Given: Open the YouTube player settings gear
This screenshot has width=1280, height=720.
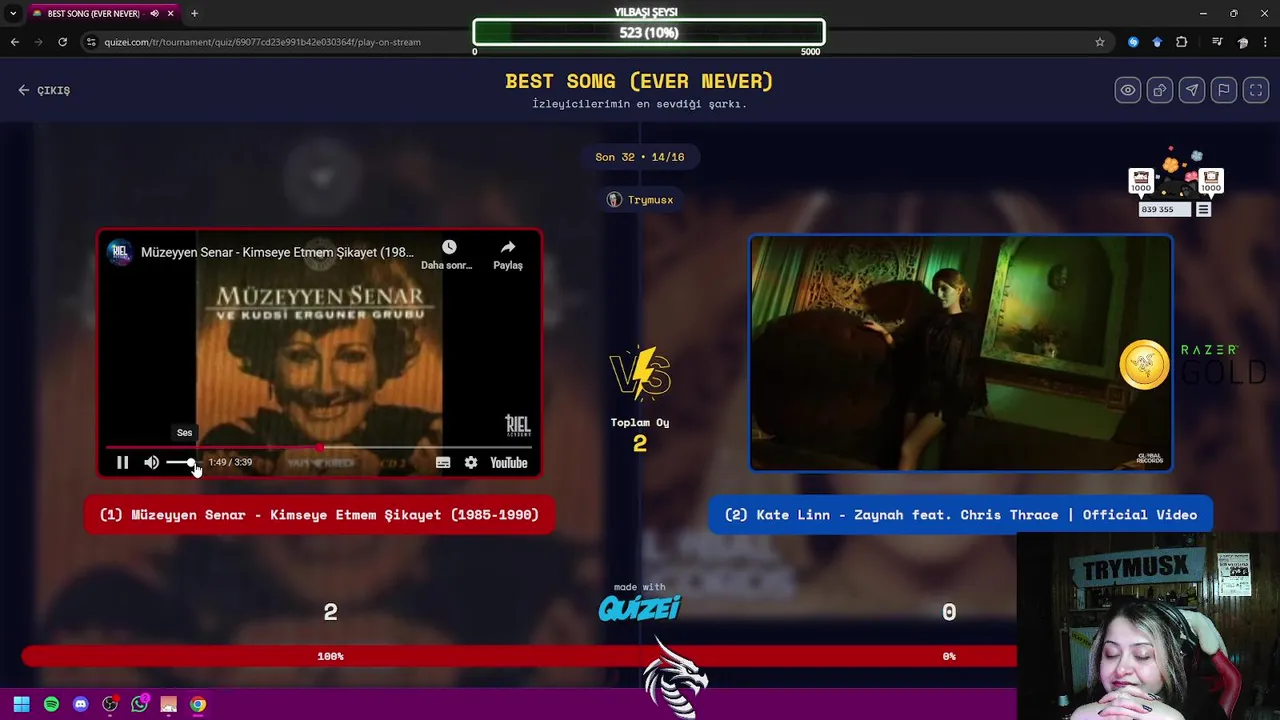Looking at the screenshot, I should click(x=471, y=462).
